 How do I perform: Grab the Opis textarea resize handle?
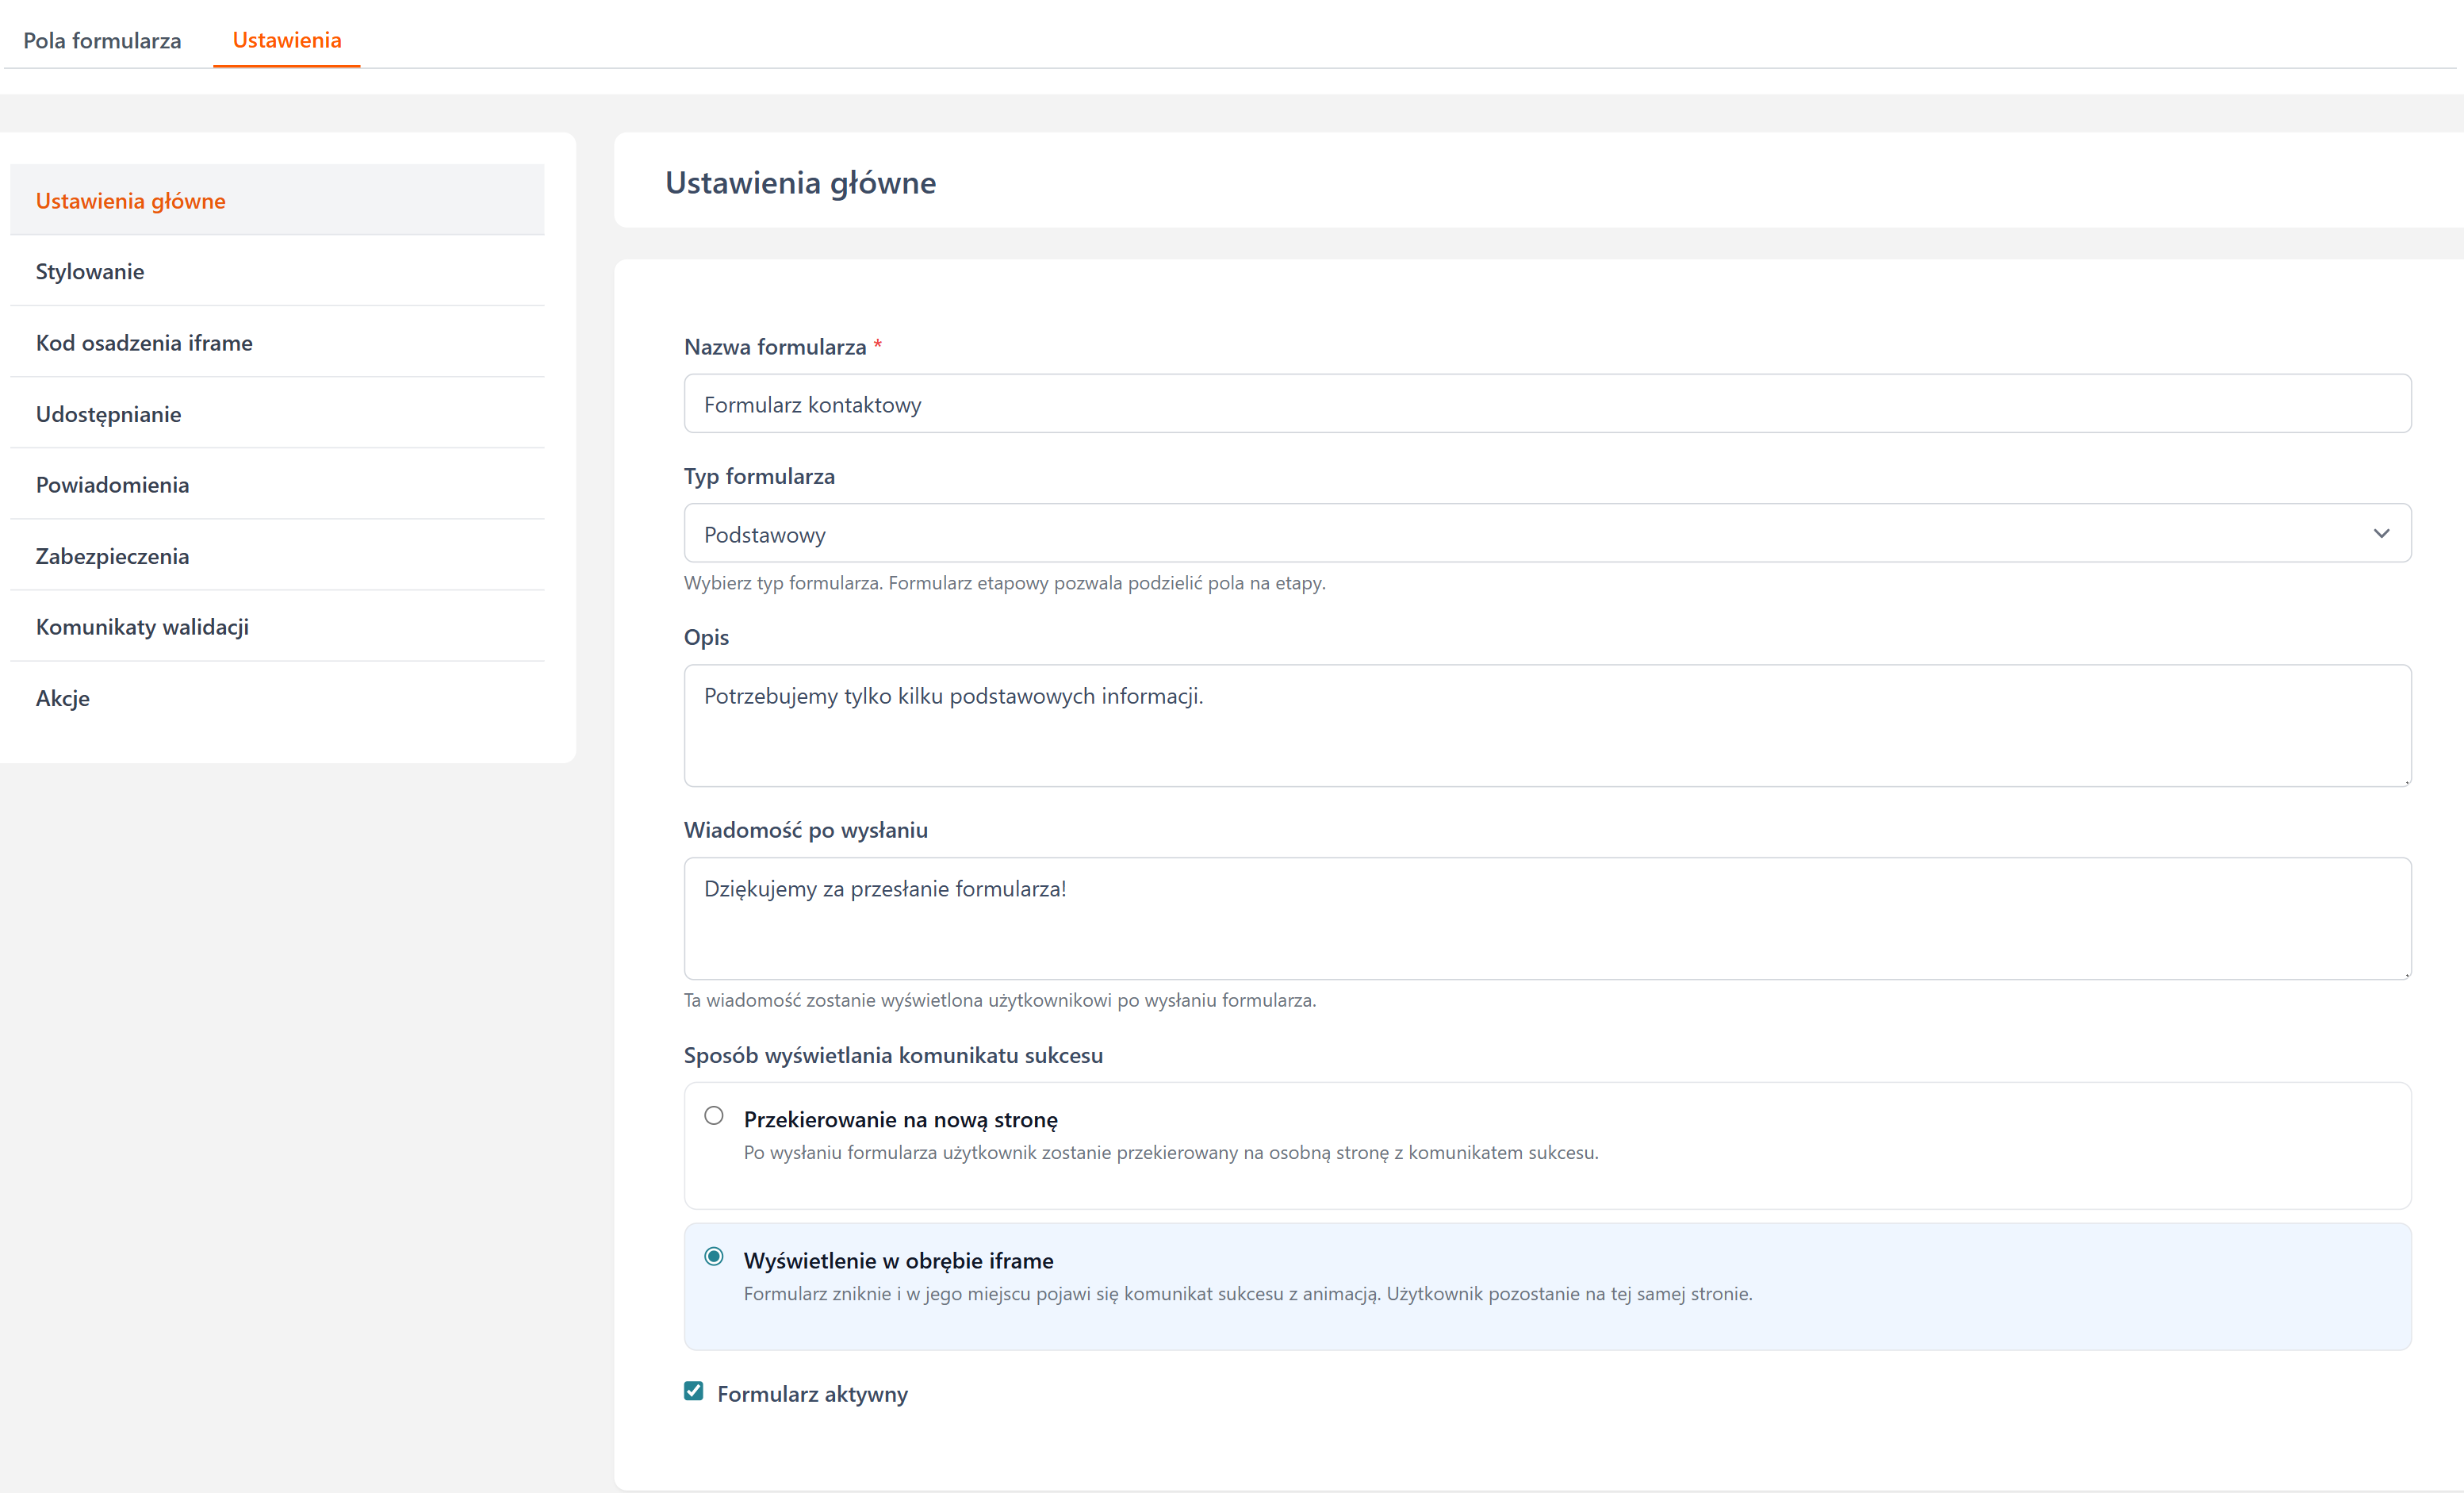coord(2407,782)
